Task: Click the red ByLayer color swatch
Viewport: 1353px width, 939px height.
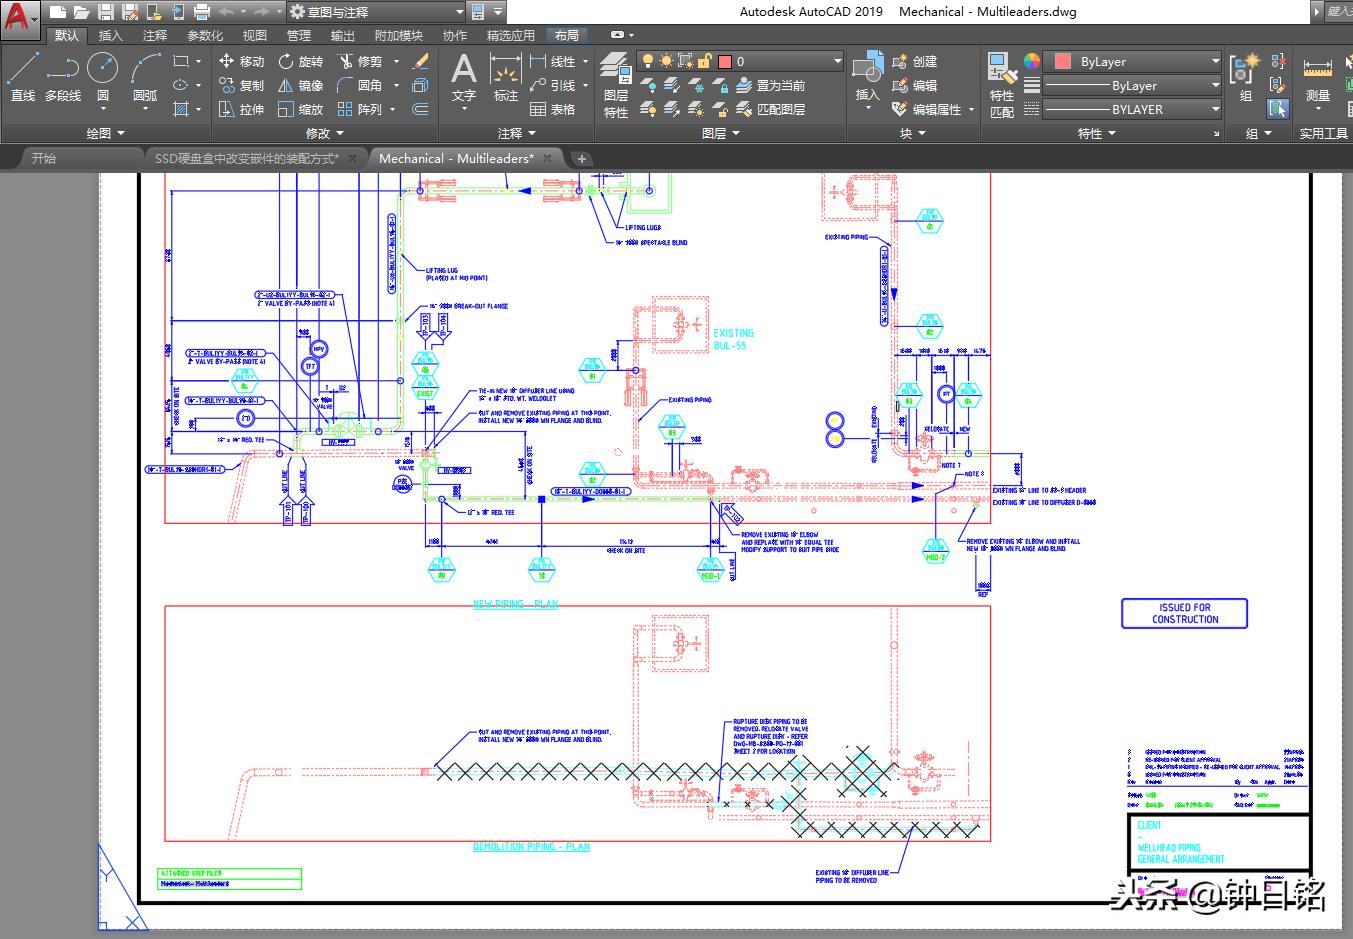Action: point(1062,61)
